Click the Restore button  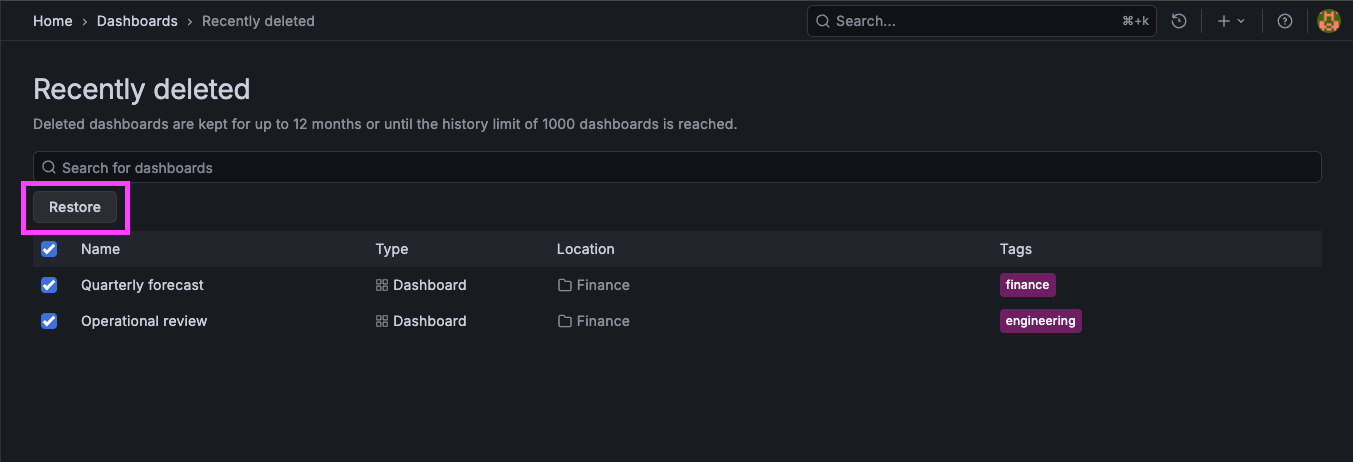(75, 207)
